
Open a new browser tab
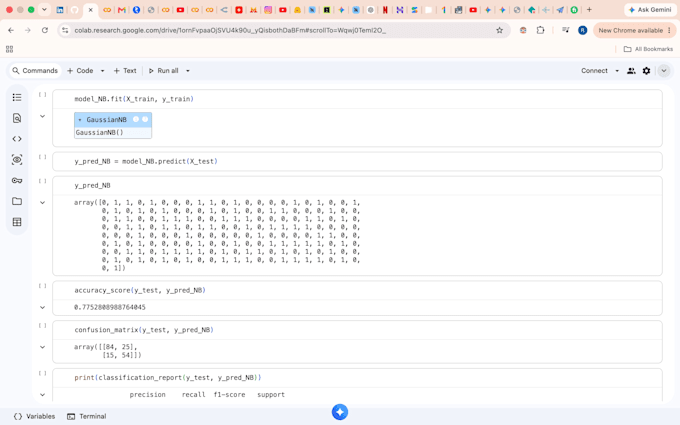point(589,10)
